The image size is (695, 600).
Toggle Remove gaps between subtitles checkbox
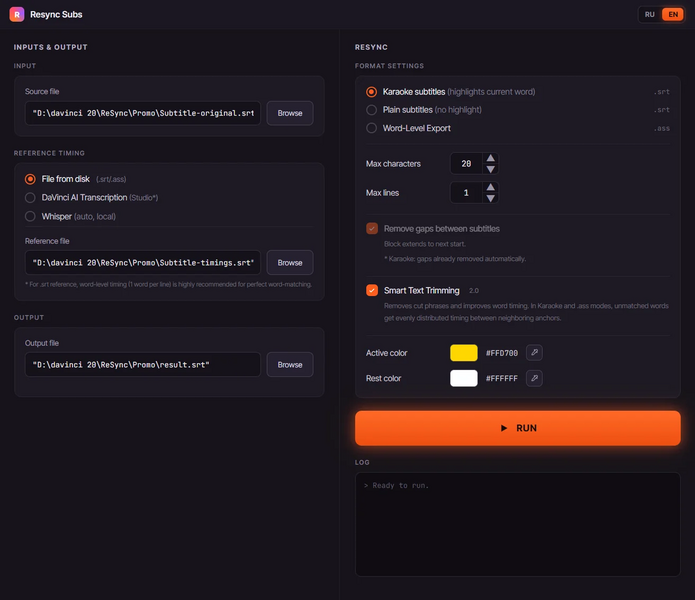click(372, 229)
